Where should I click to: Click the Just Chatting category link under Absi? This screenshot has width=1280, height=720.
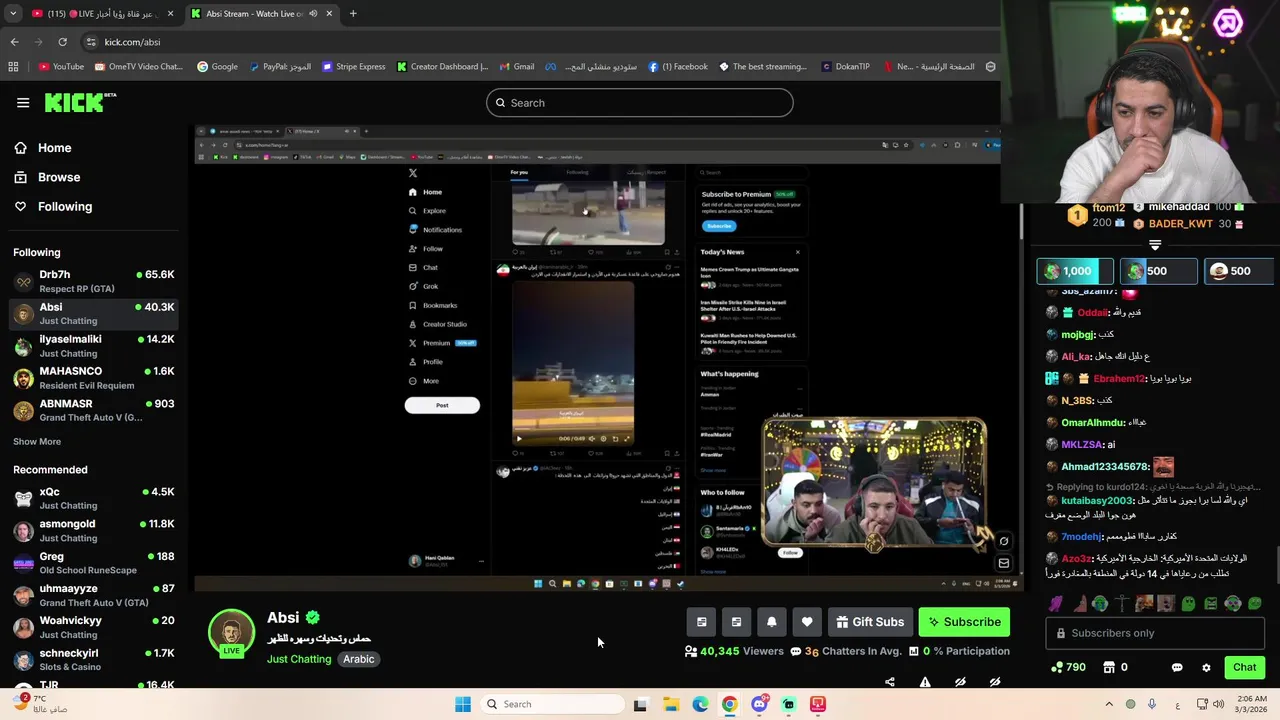pyautogui.click(x=299, y=659)
